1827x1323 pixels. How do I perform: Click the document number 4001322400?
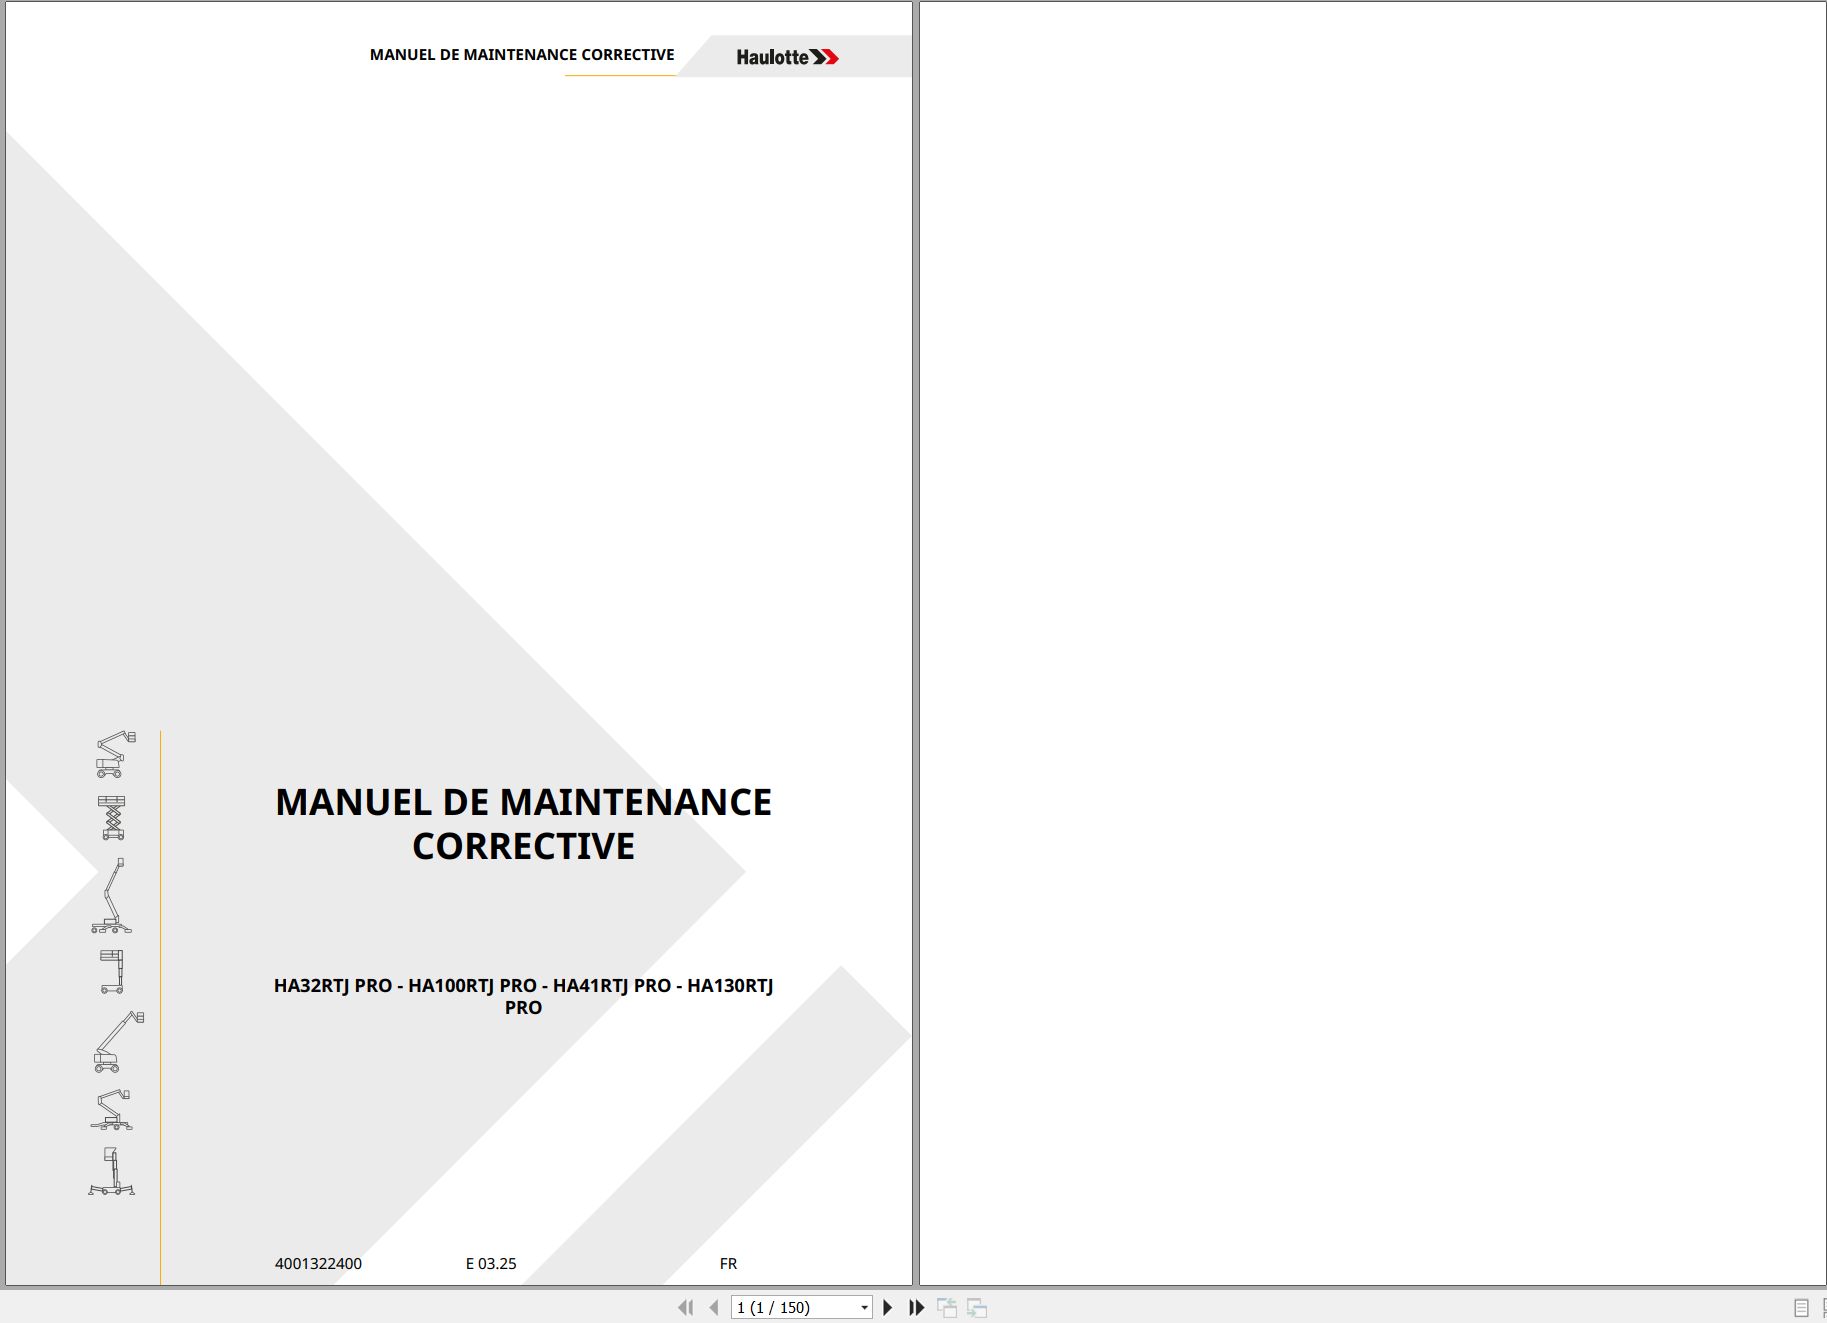click(x=318, y=1264)
